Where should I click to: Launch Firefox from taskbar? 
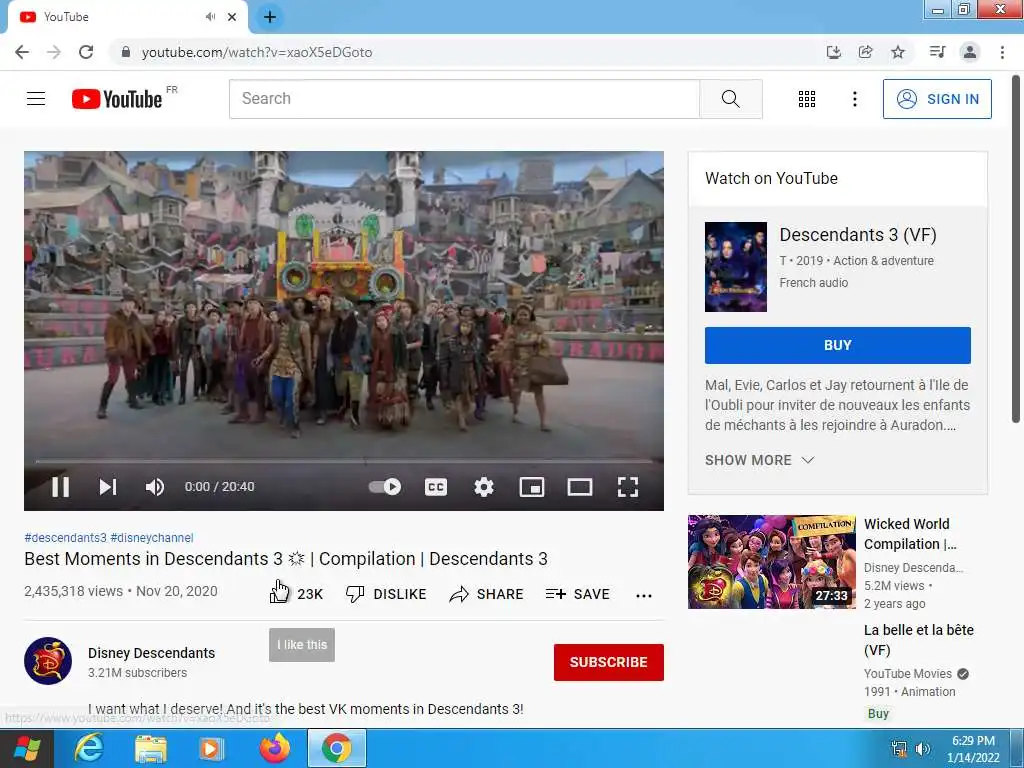(275, 748)
